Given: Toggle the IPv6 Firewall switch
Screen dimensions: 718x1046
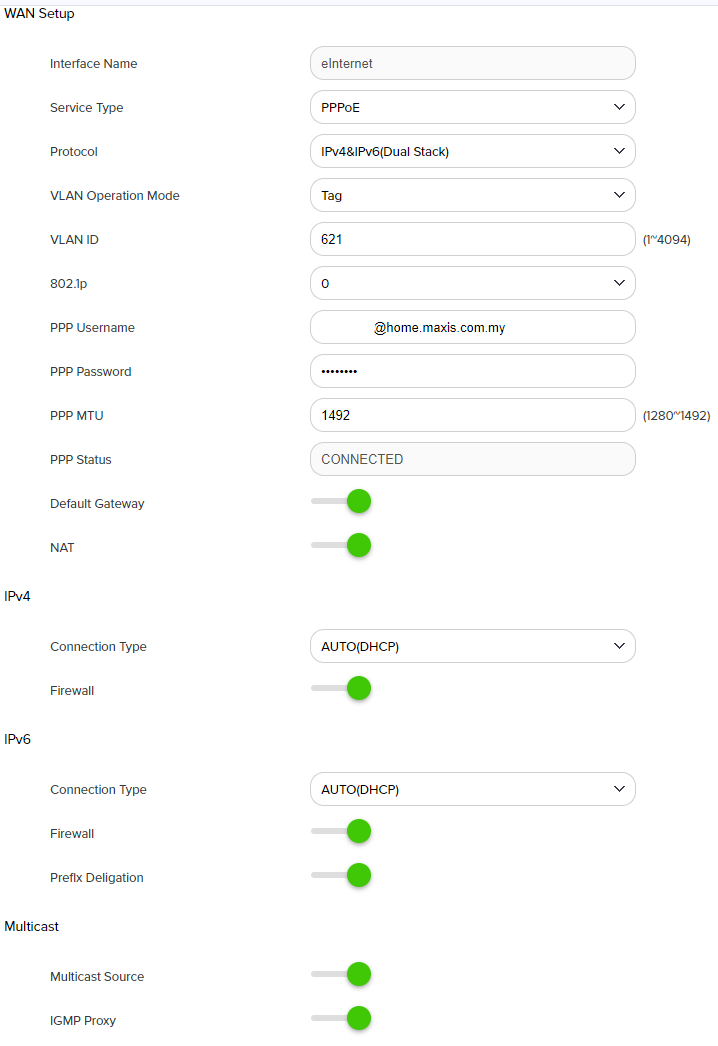Looking at the screenshot, I should pyautogui.click(x=342, y=832).
